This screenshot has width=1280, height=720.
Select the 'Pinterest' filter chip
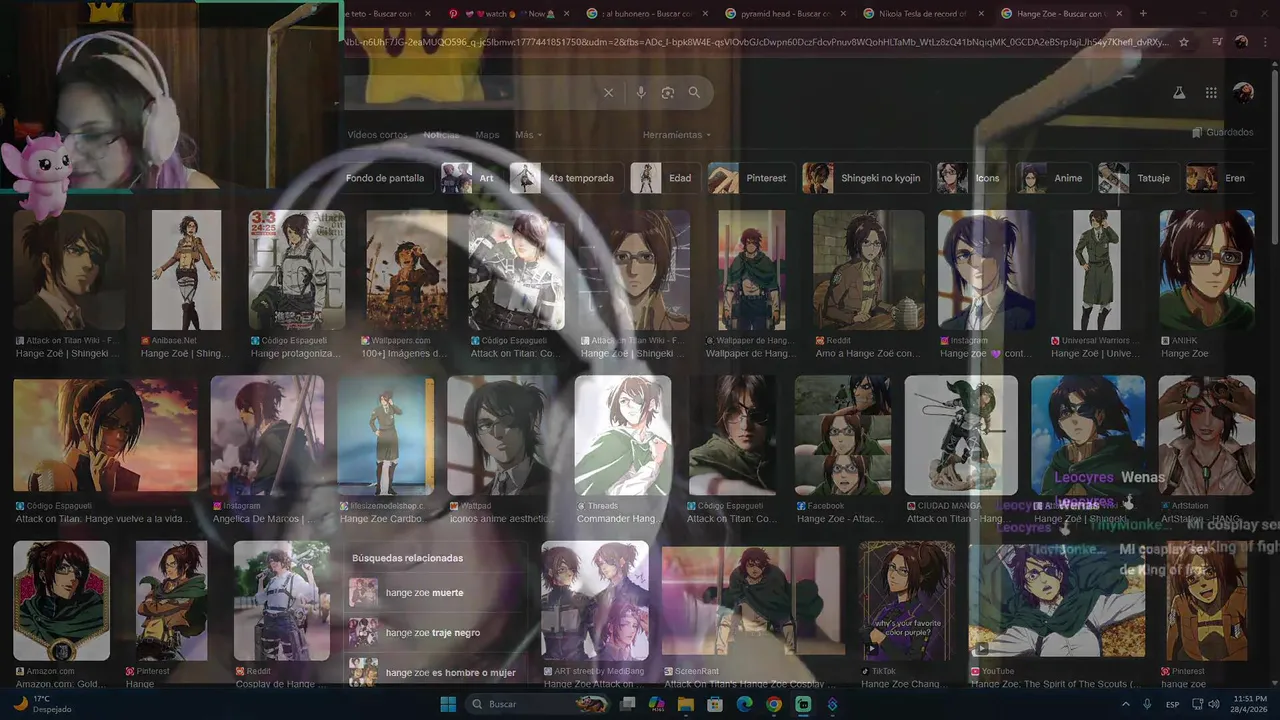tap(751, 178)
